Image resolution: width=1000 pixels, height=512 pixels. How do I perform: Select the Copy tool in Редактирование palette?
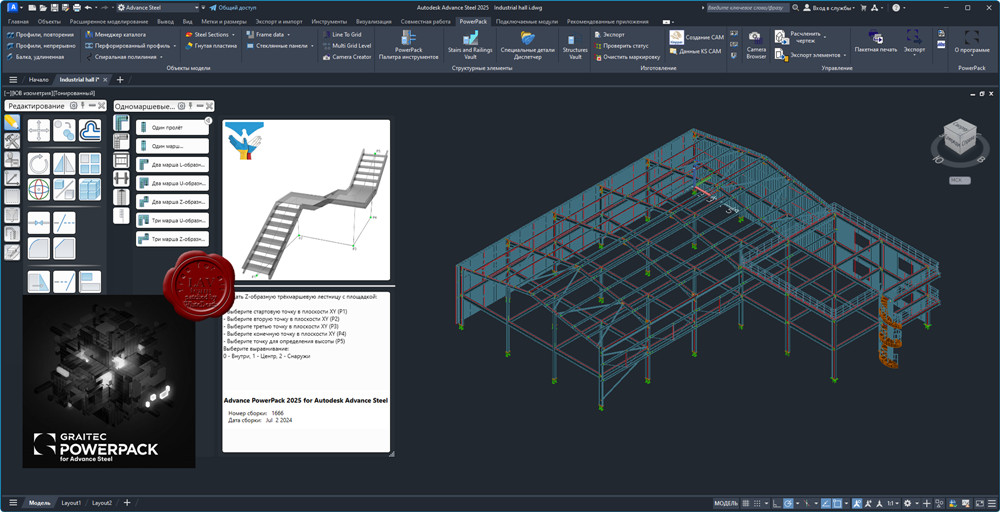coord(64,131)
